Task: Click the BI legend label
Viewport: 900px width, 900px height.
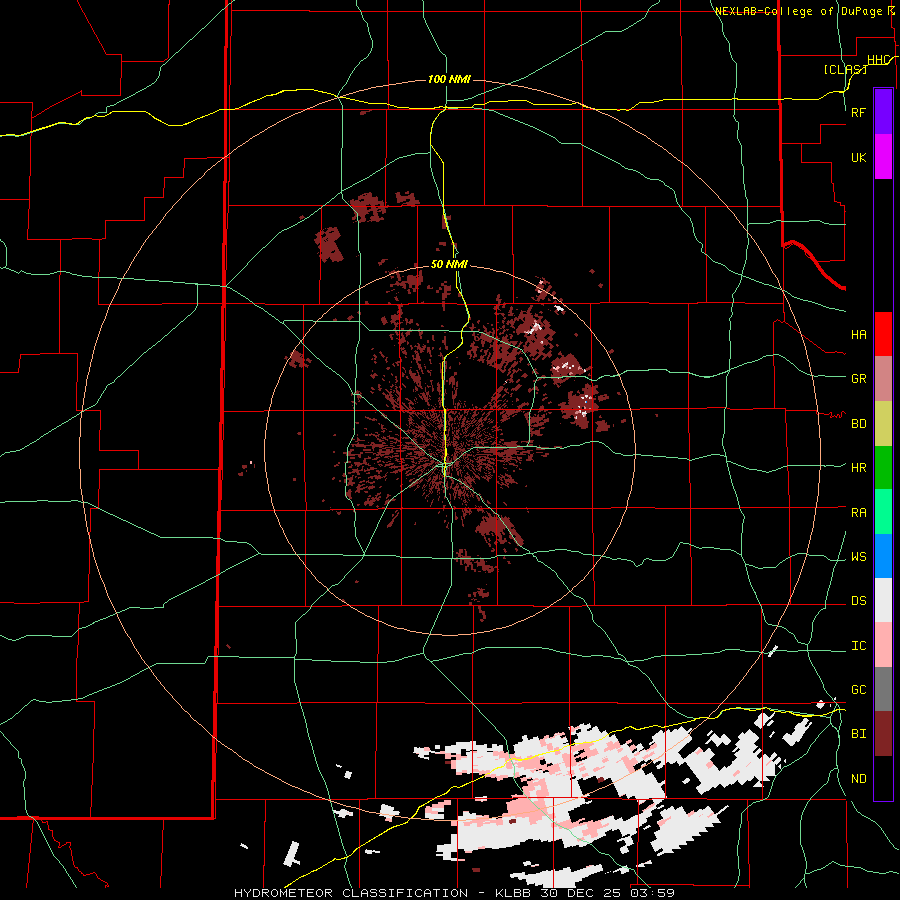Action: [x=859, y=734]
